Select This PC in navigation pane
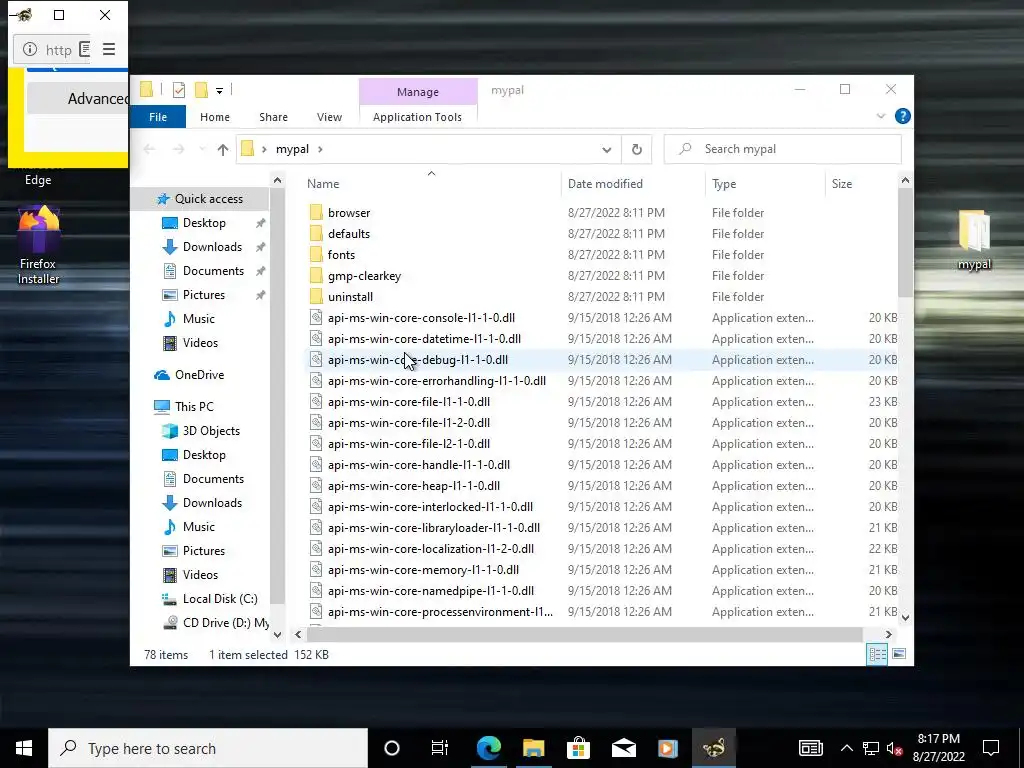The width and height of the screenshot is (1024, 768). (194, 406)
